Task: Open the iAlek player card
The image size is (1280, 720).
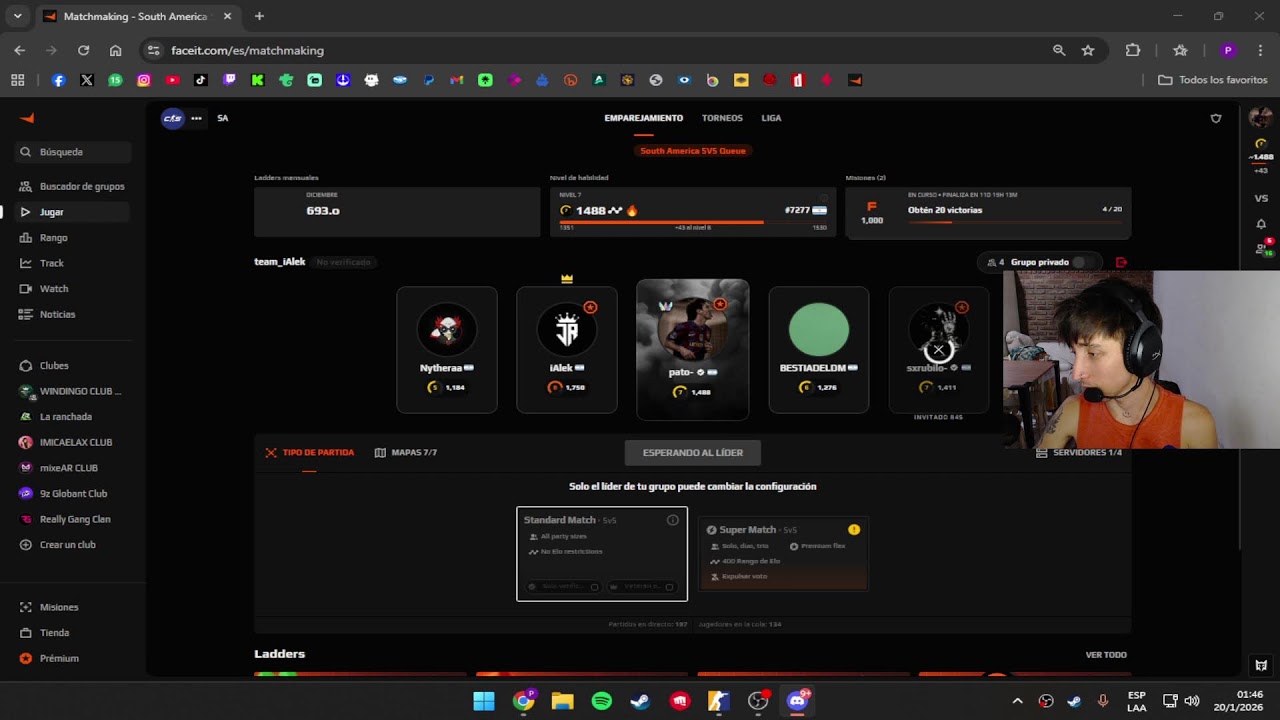Action: 567,350
